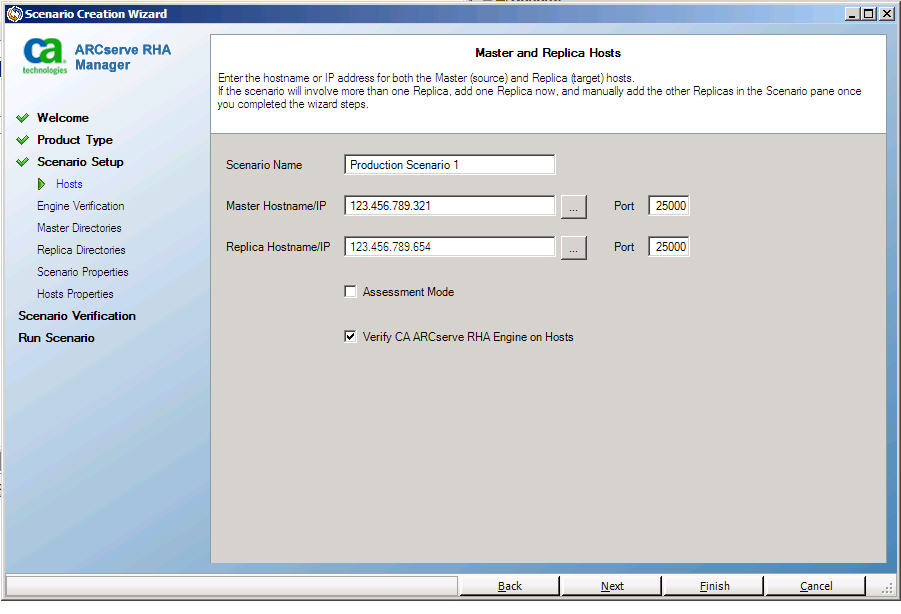This screenshot has height=614, width=901.
Task: Enable Assessment Mode
Action: pos(350,291)
